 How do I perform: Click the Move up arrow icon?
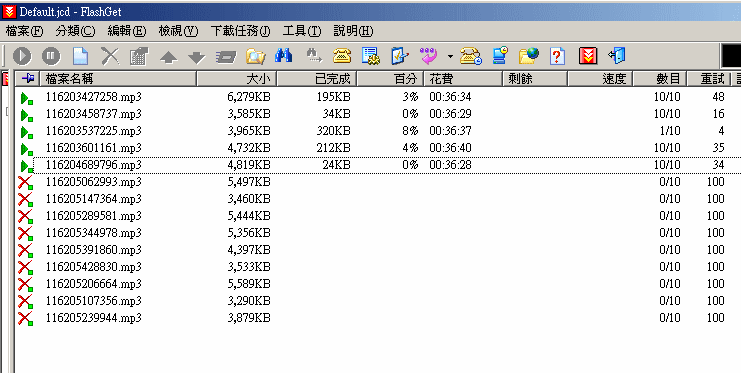pyautogui.click(x=168, y=58)
